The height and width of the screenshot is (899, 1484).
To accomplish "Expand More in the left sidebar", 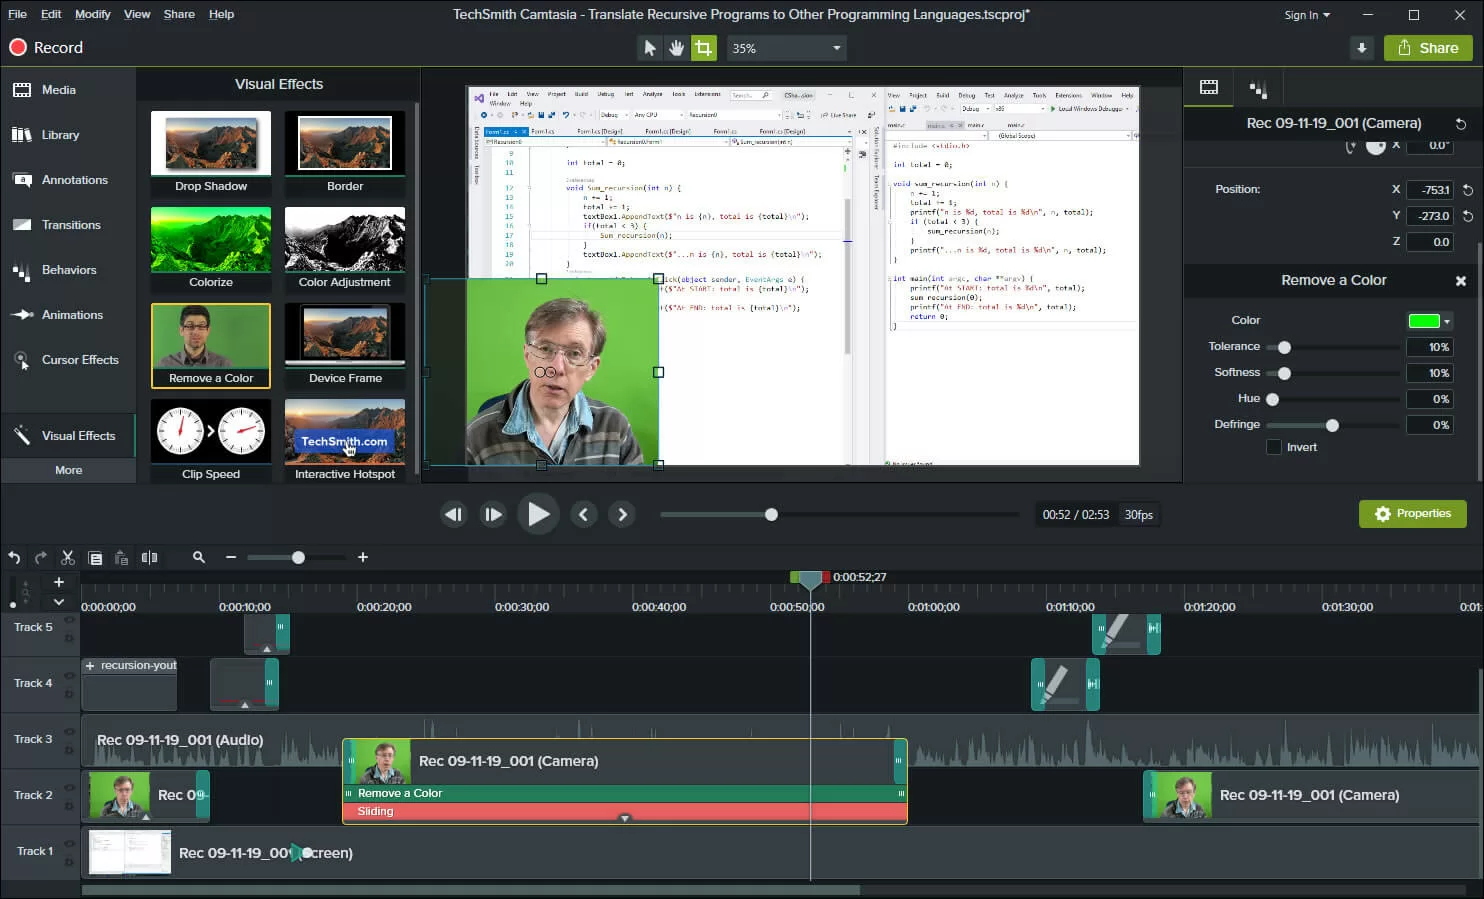I will coord(68,470).
